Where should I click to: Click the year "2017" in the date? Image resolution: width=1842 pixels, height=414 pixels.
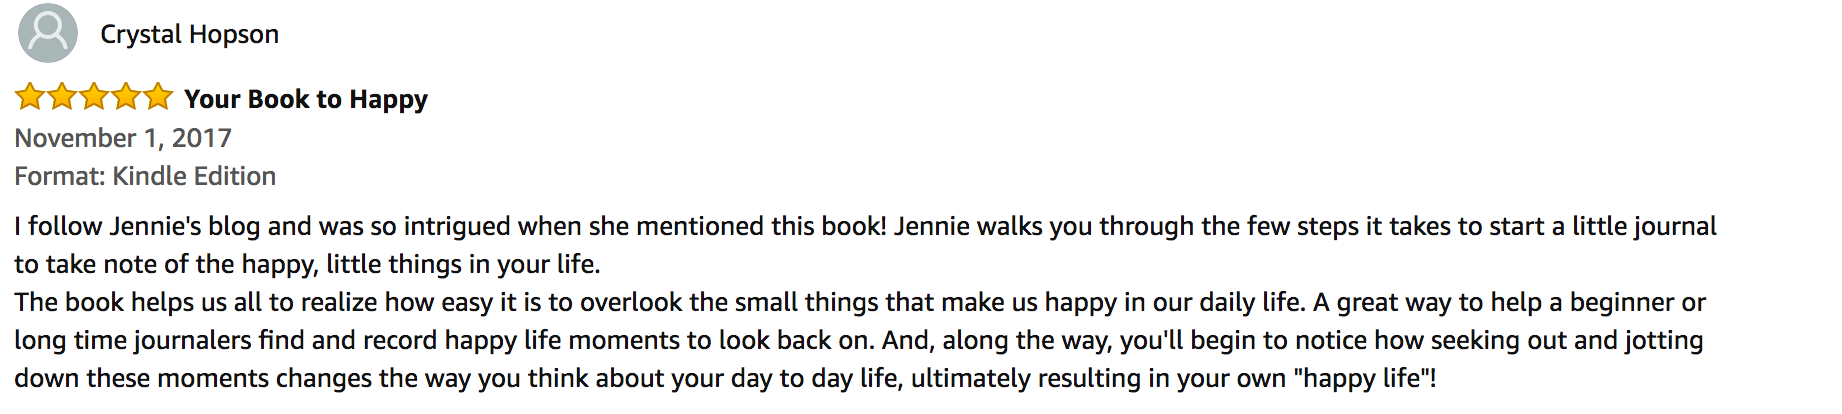[x=202, y=138]
